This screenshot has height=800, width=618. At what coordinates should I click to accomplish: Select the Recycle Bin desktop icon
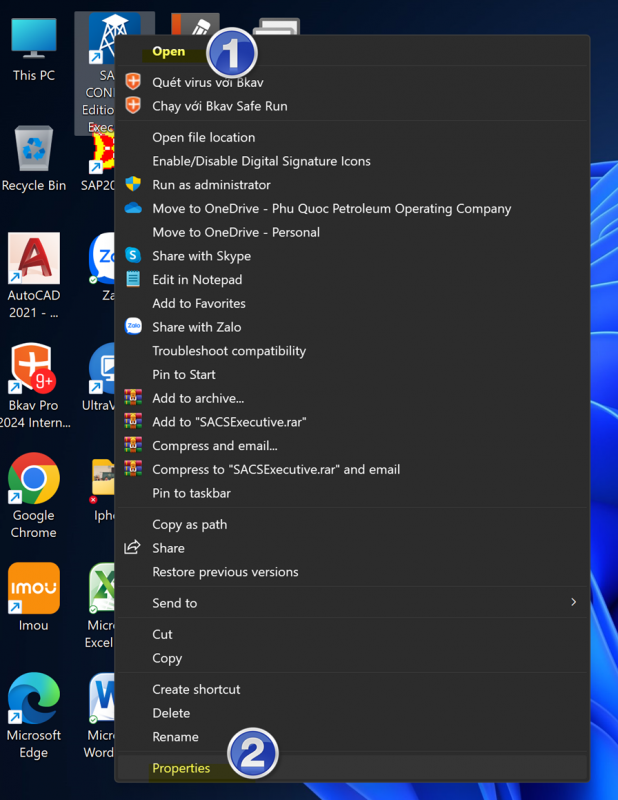click(x=34, y=159)
